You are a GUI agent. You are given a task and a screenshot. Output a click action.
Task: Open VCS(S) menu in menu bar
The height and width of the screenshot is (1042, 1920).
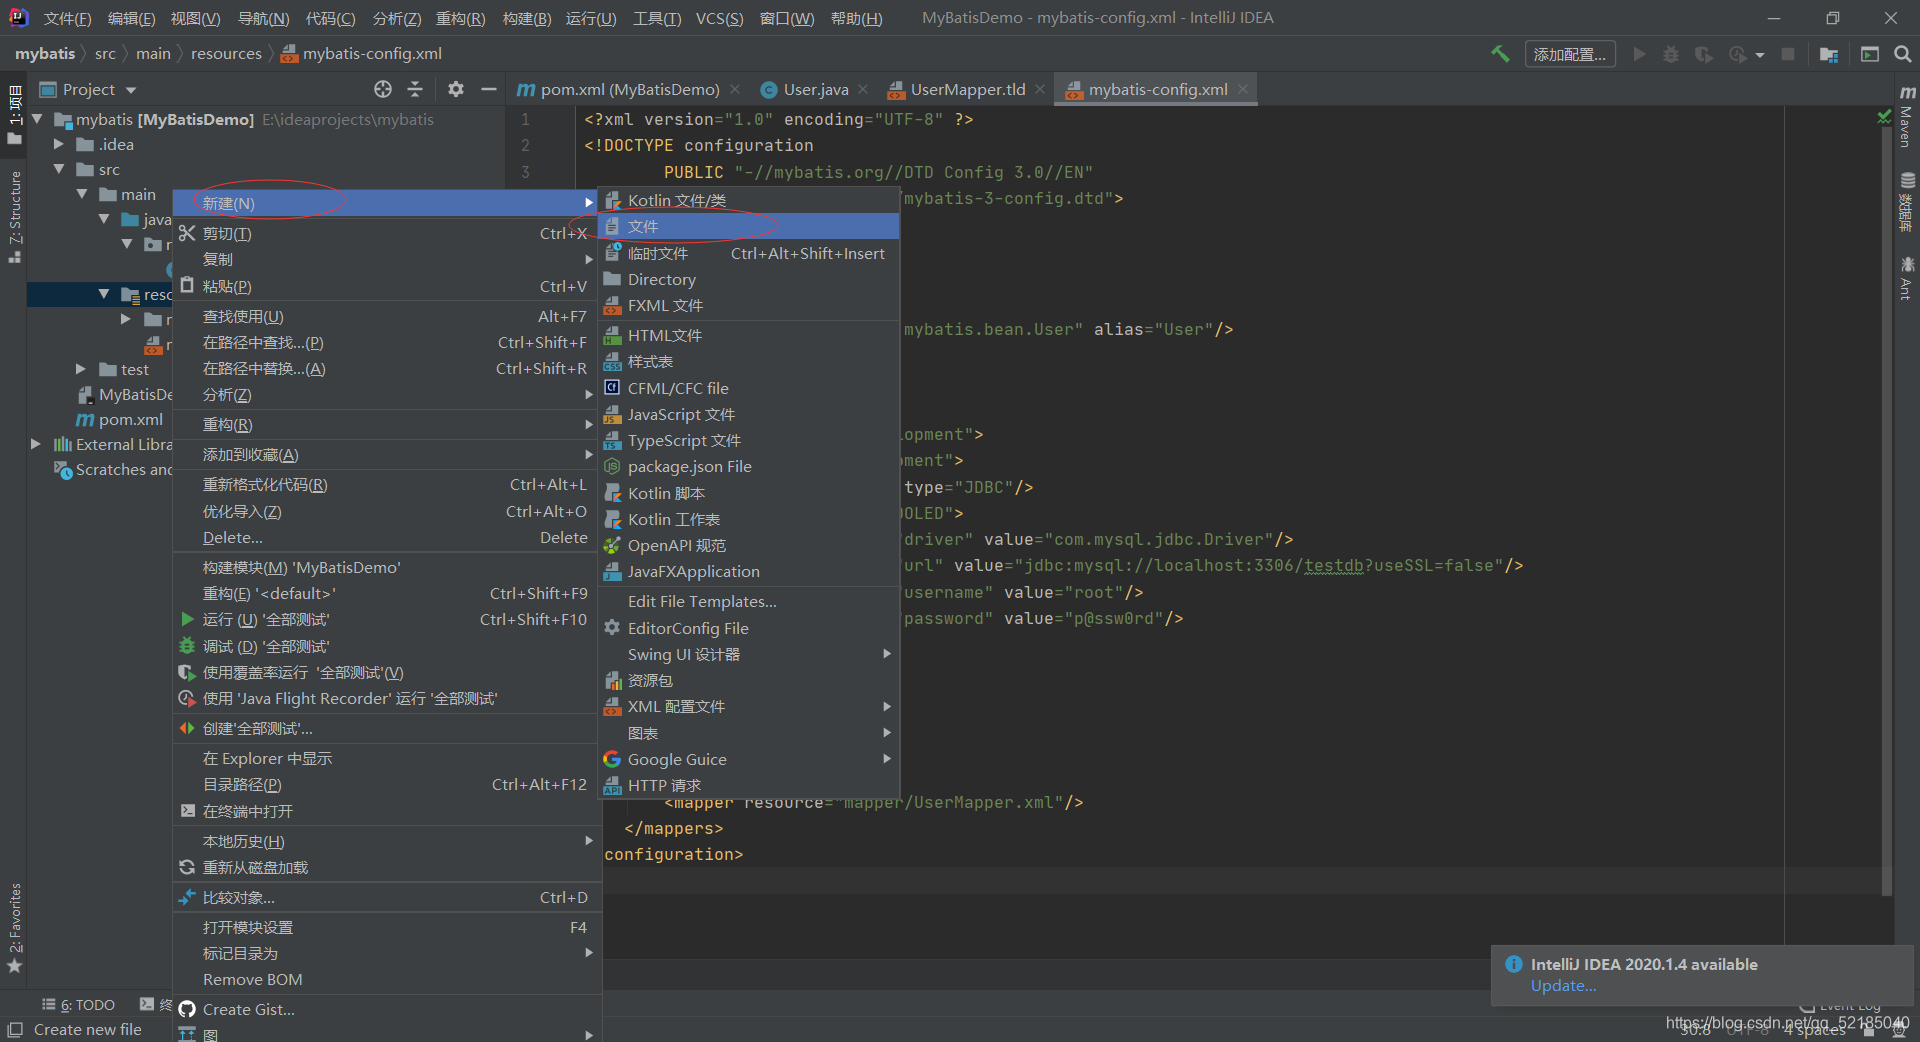[x=720, y=18]
